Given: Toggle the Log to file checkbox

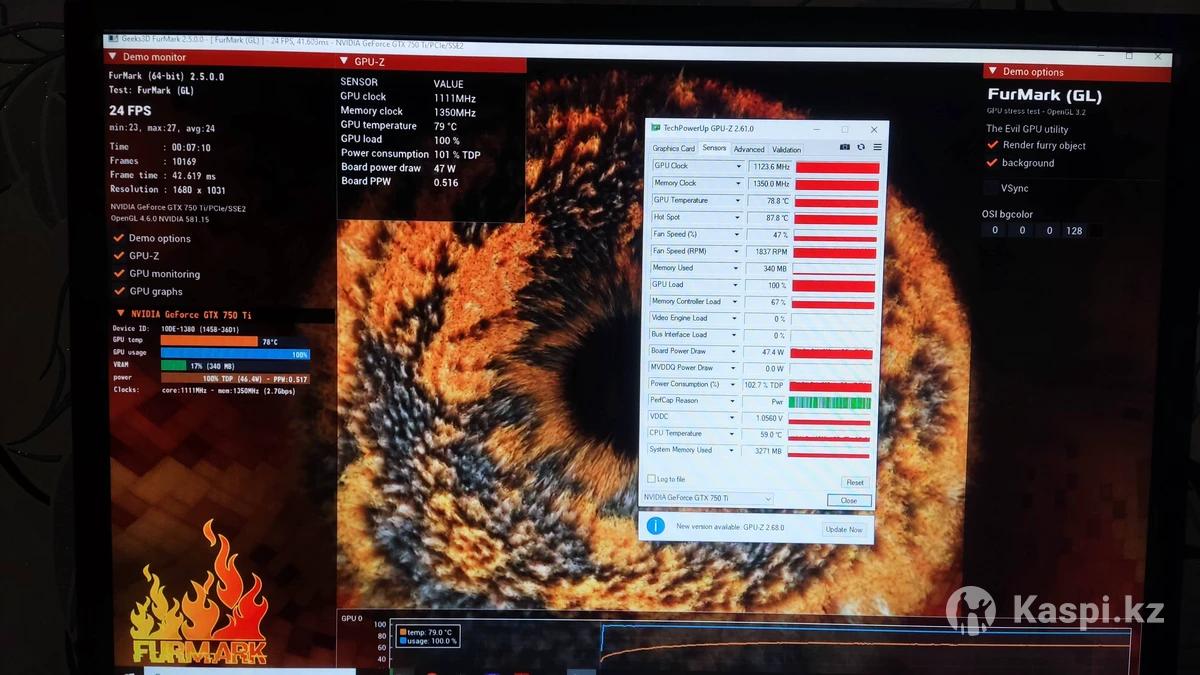Looking at the screenshot, I should coord(652,479).
